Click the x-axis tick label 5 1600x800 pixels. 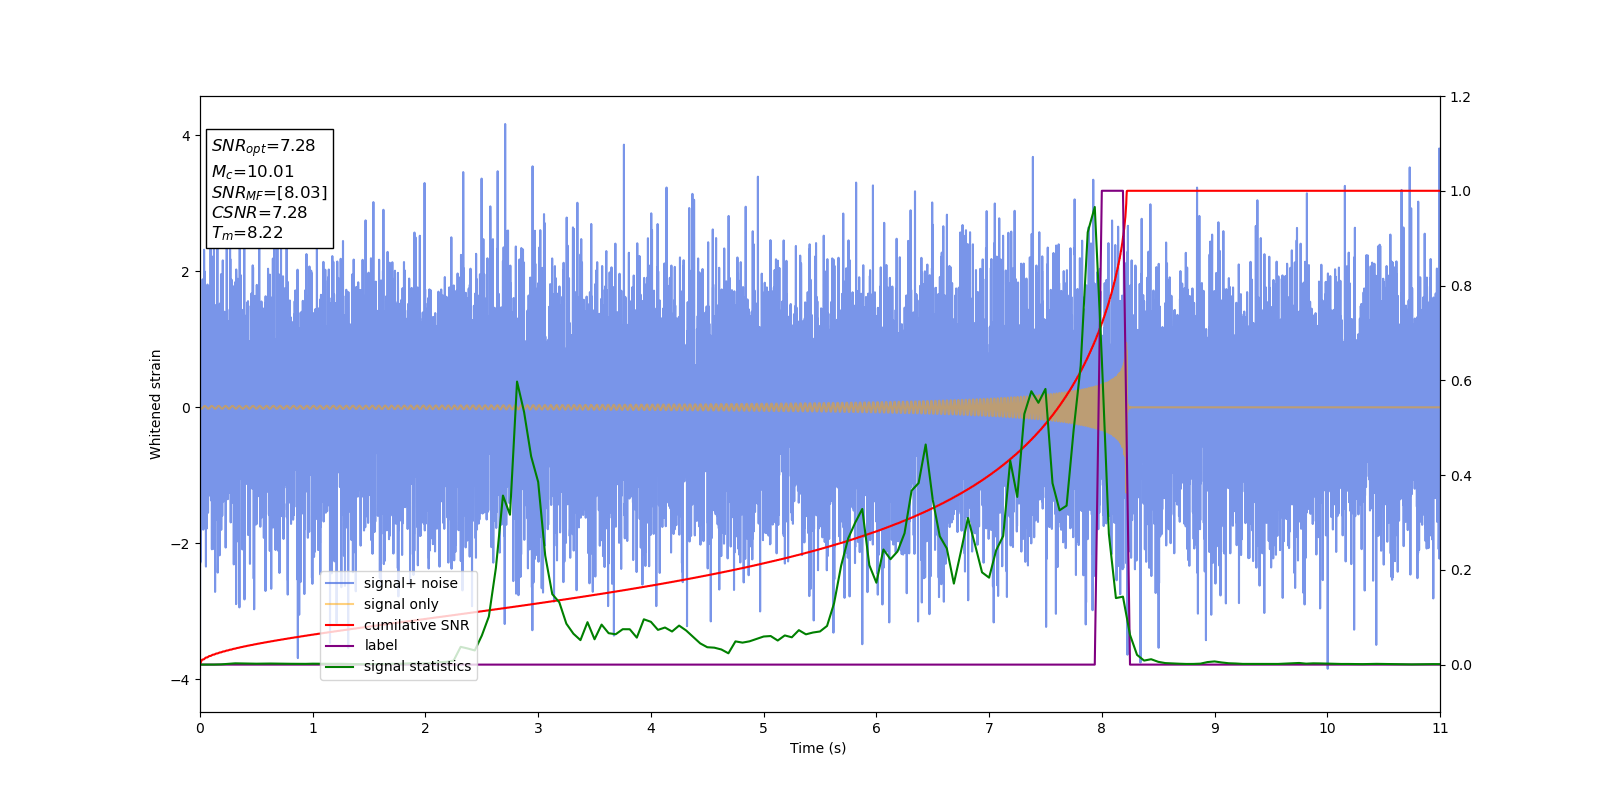[x=763, y=728]
